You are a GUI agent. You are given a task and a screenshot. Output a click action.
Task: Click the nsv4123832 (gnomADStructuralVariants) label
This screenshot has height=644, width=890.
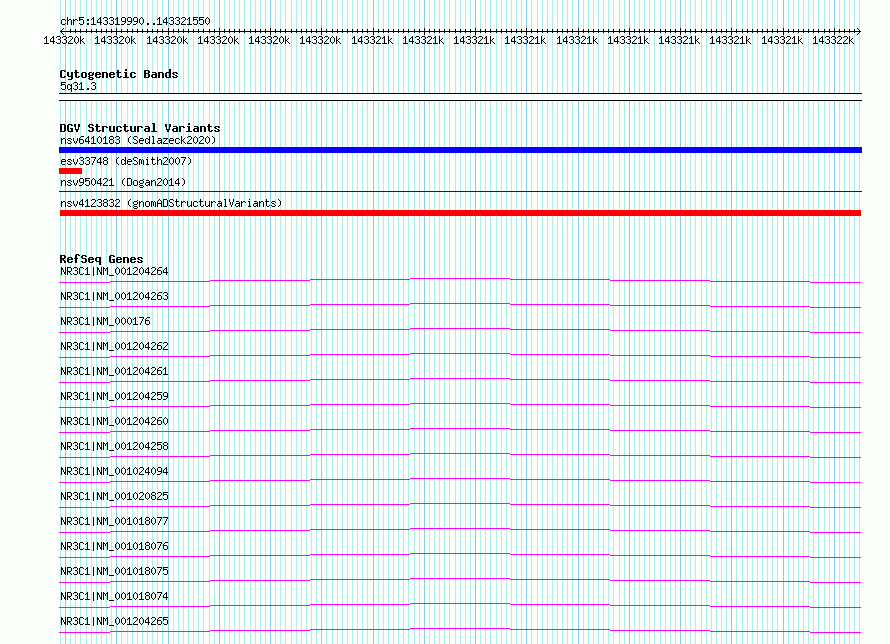pos(171,203)
